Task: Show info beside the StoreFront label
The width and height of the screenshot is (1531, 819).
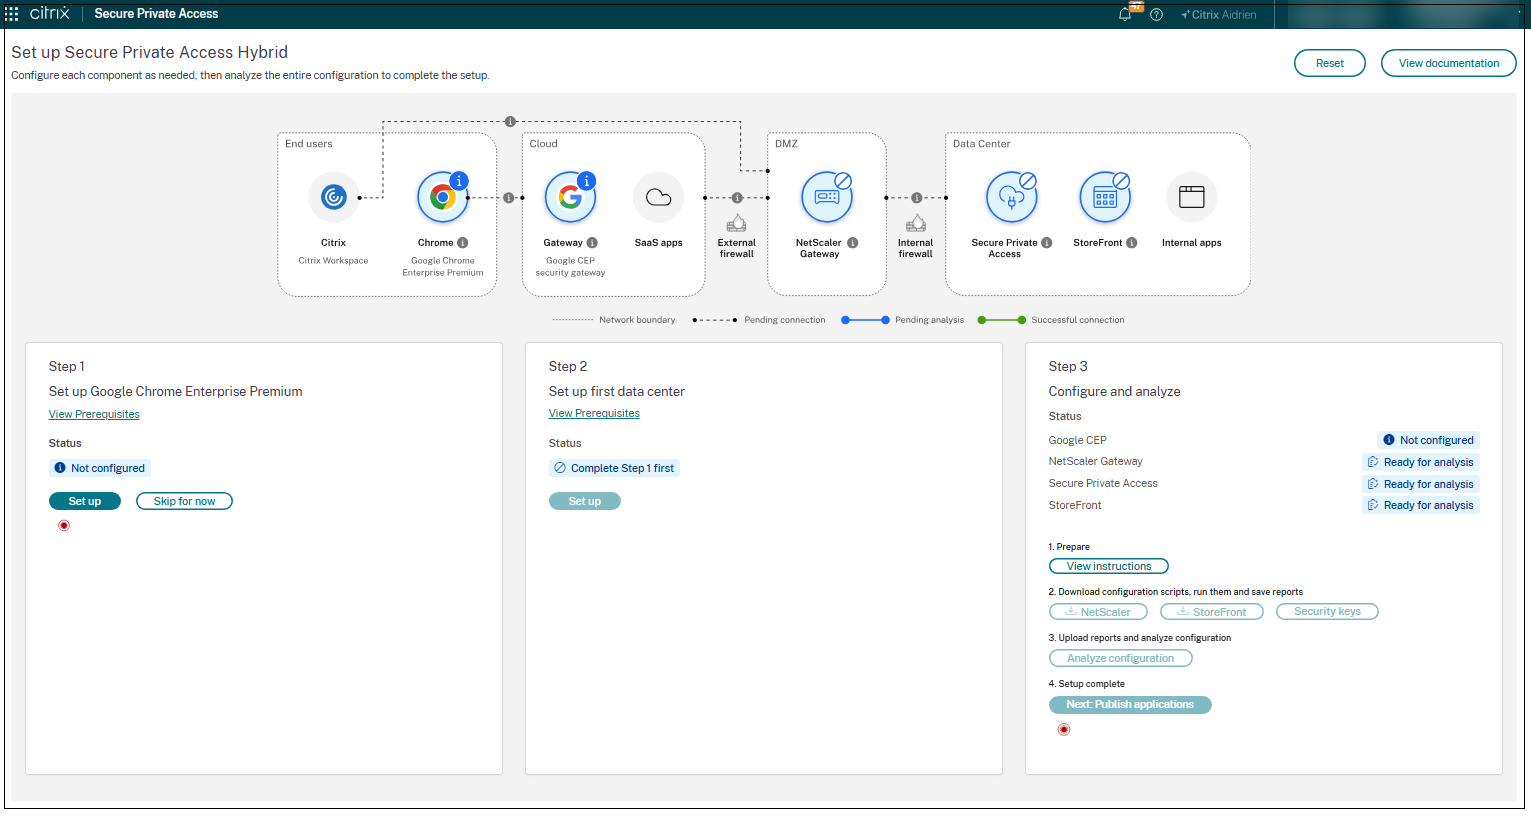Action: (1132, 243)
